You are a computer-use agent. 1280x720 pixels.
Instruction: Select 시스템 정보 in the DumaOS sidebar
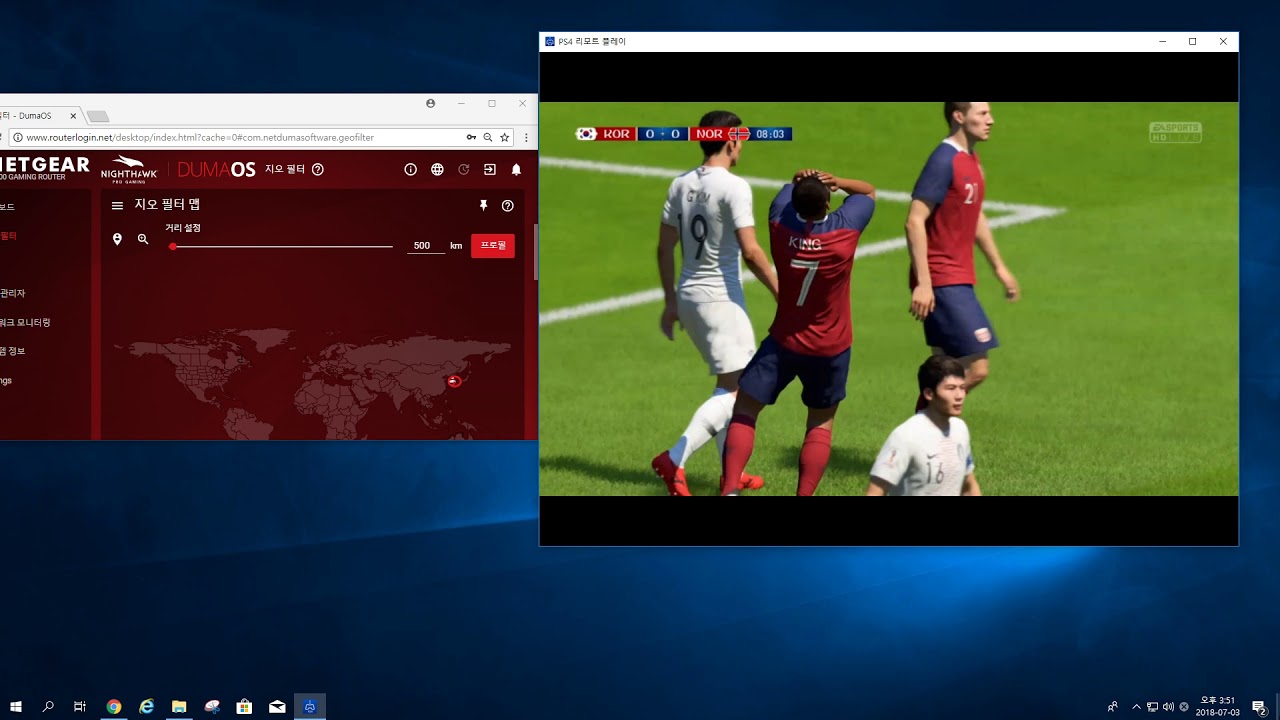click(13, 351)
